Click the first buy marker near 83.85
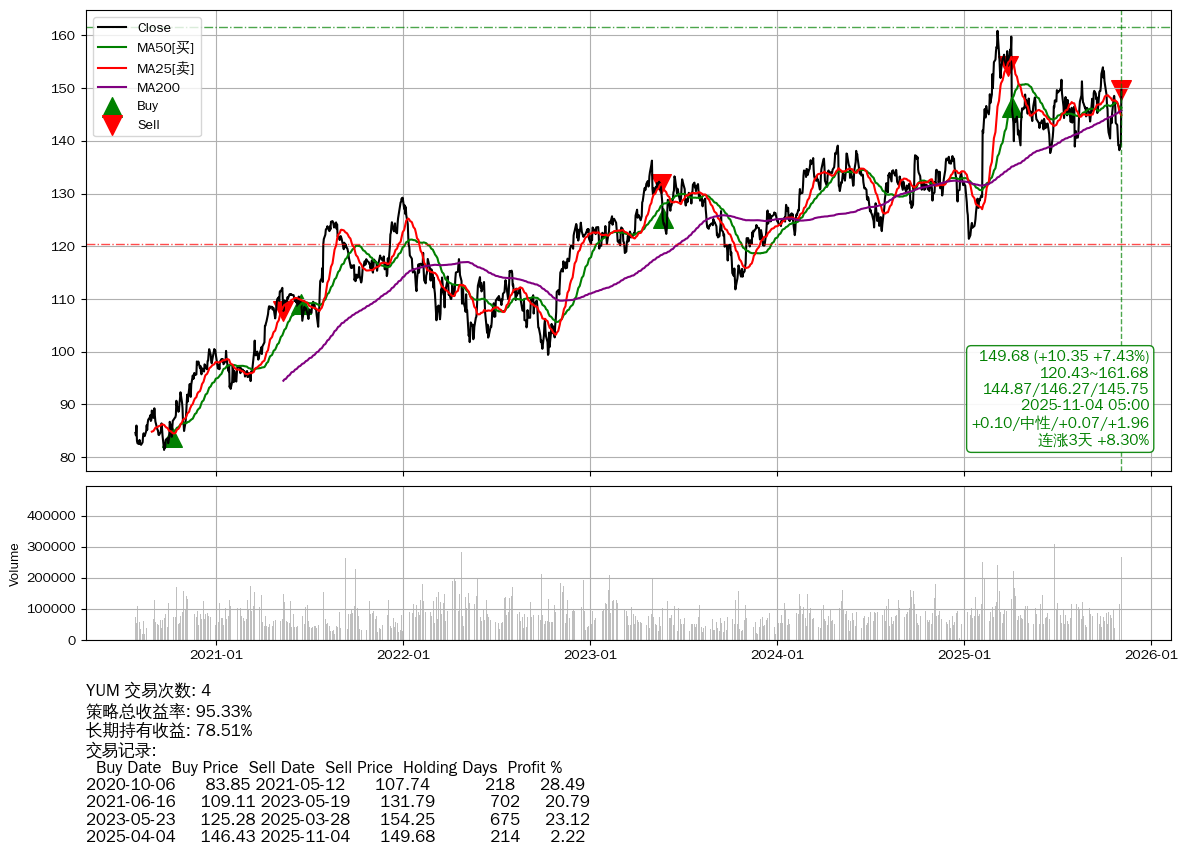1188x855 pixels. 172,437
